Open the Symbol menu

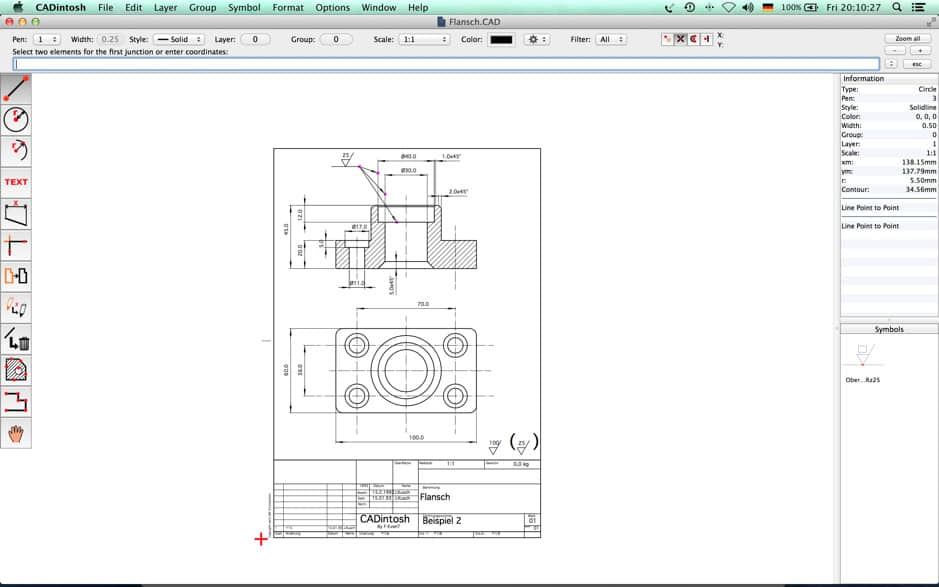244,7
